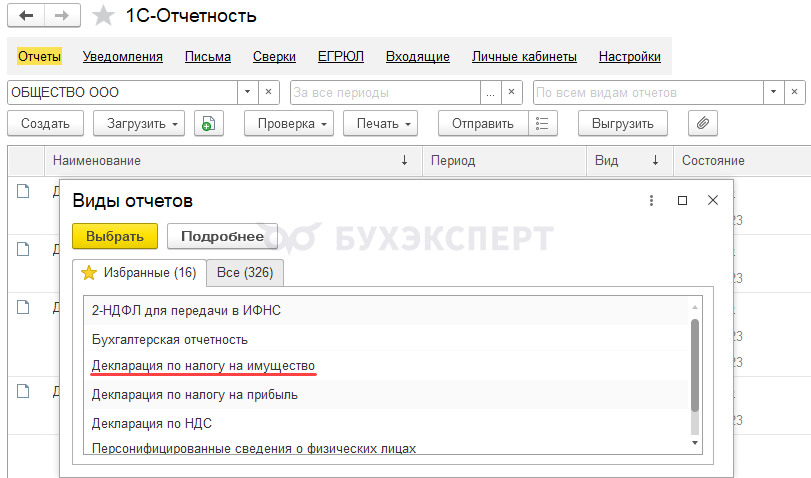Viewport: 811px width, 478px height.
Task: Select Персонифицированные сведения о физических лицах
Action: [387, 447]
